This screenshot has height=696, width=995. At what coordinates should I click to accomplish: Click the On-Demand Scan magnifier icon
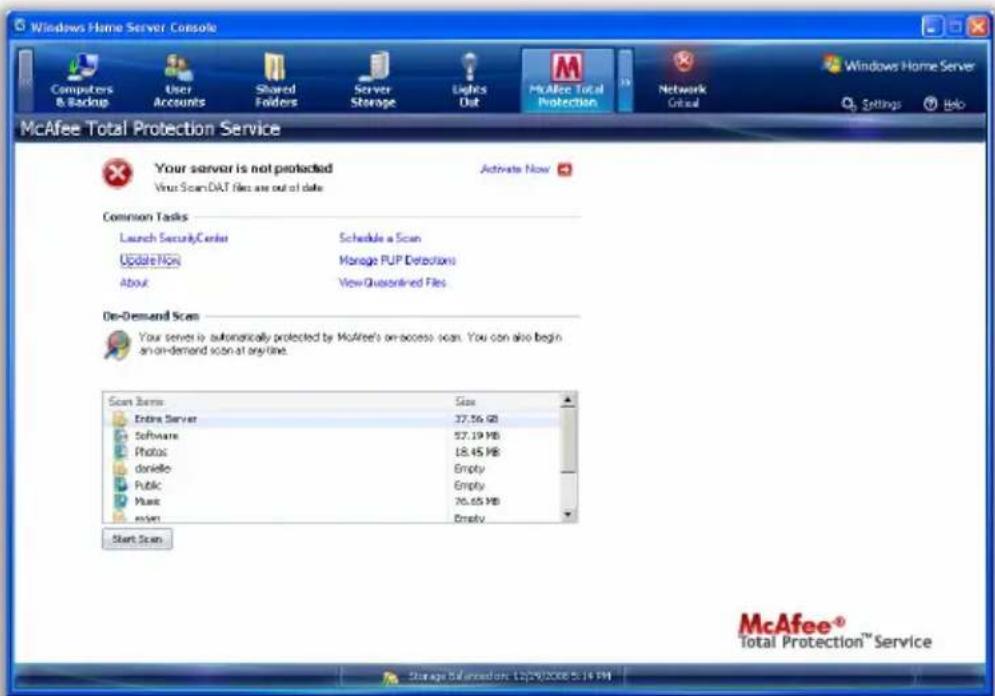[x=117, y=346]
